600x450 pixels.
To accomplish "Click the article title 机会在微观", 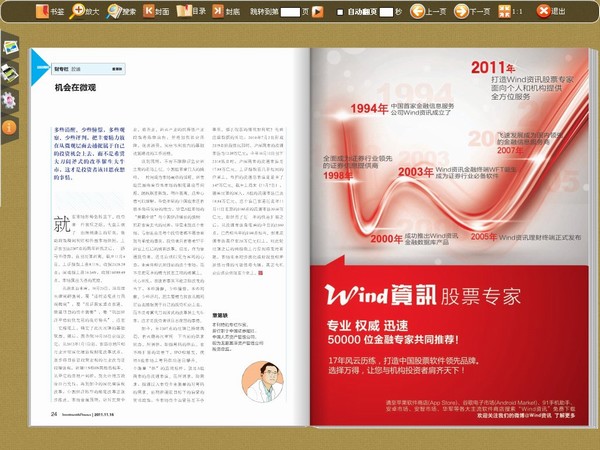I will point(75,88).
